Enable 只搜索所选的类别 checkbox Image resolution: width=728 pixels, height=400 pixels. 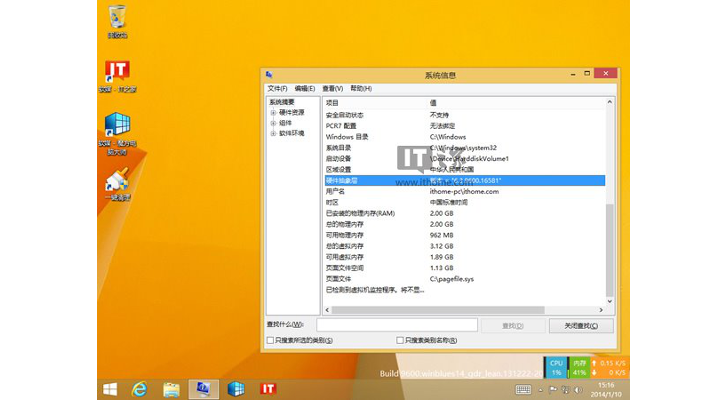[x=271, y=340]
